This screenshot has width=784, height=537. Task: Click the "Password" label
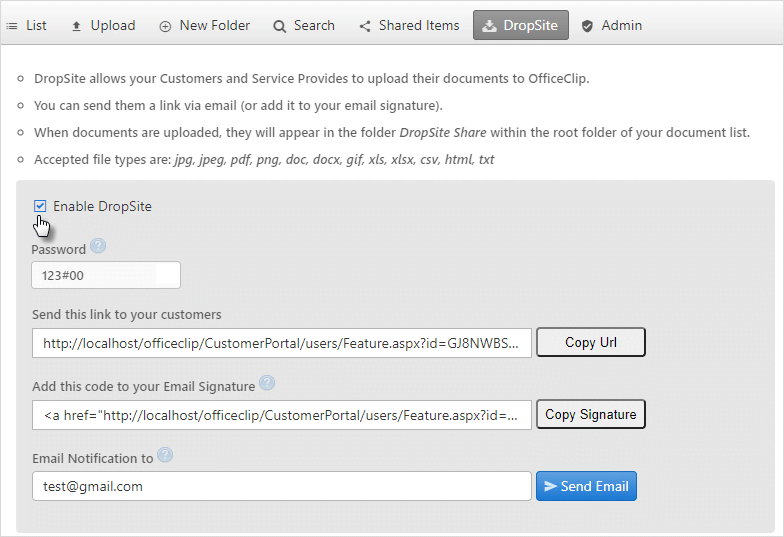(58, 250)
